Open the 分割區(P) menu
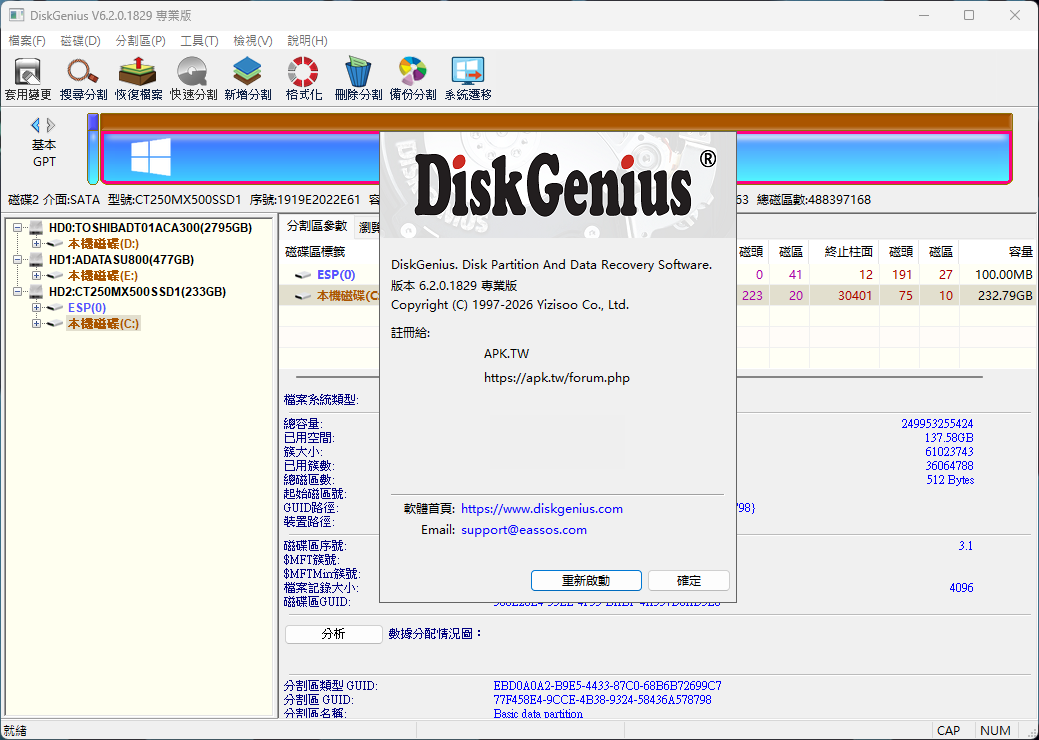Screen dimensions: 1039x740 tap(140, 41)
